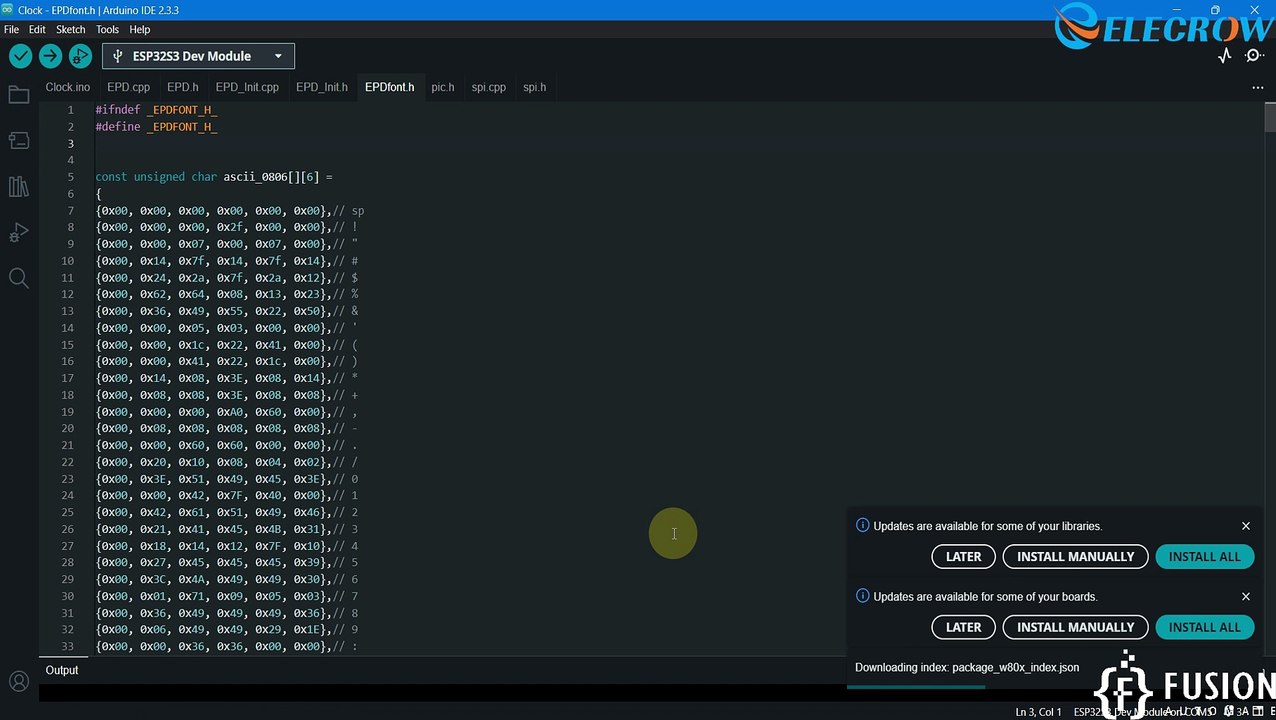Click the Output panel label
Viewport: 1276px width, 720px height.
62,670
